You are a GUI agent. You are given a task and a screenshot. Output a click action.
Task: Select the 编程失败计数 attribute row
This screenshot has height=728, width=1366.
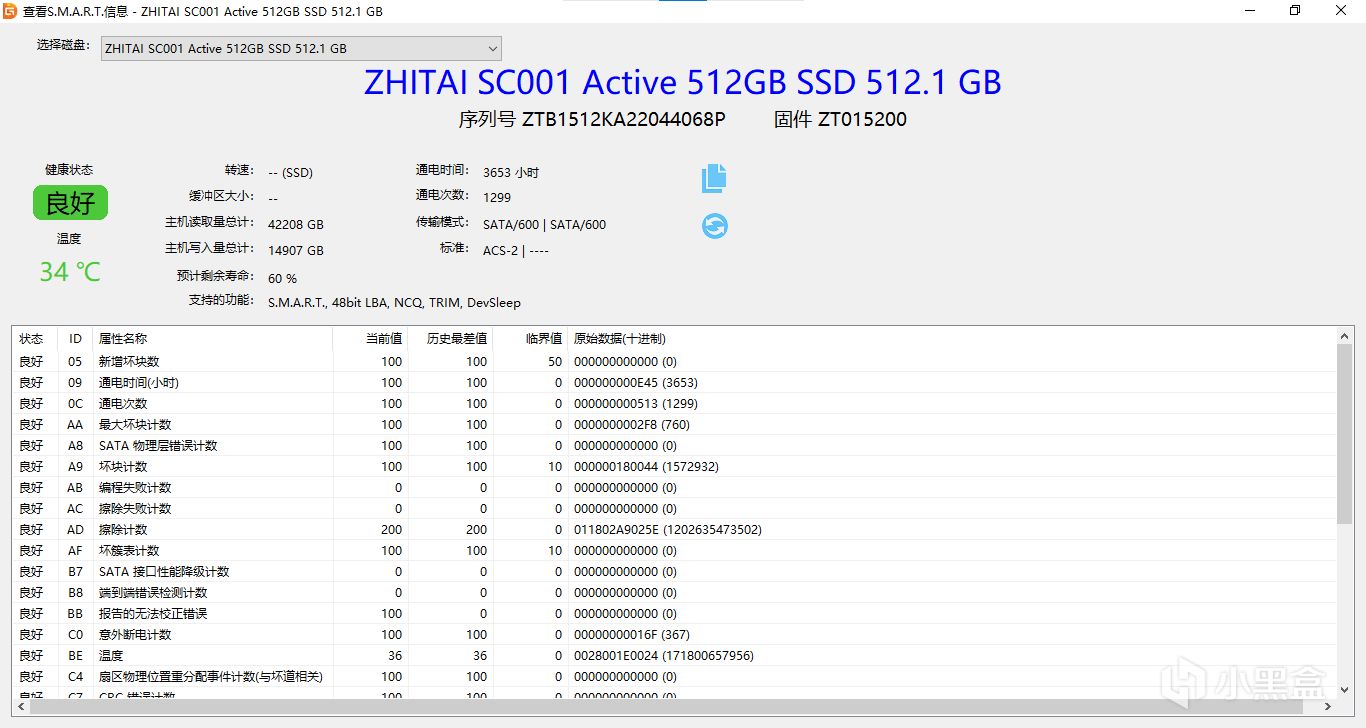coord(675,487)
